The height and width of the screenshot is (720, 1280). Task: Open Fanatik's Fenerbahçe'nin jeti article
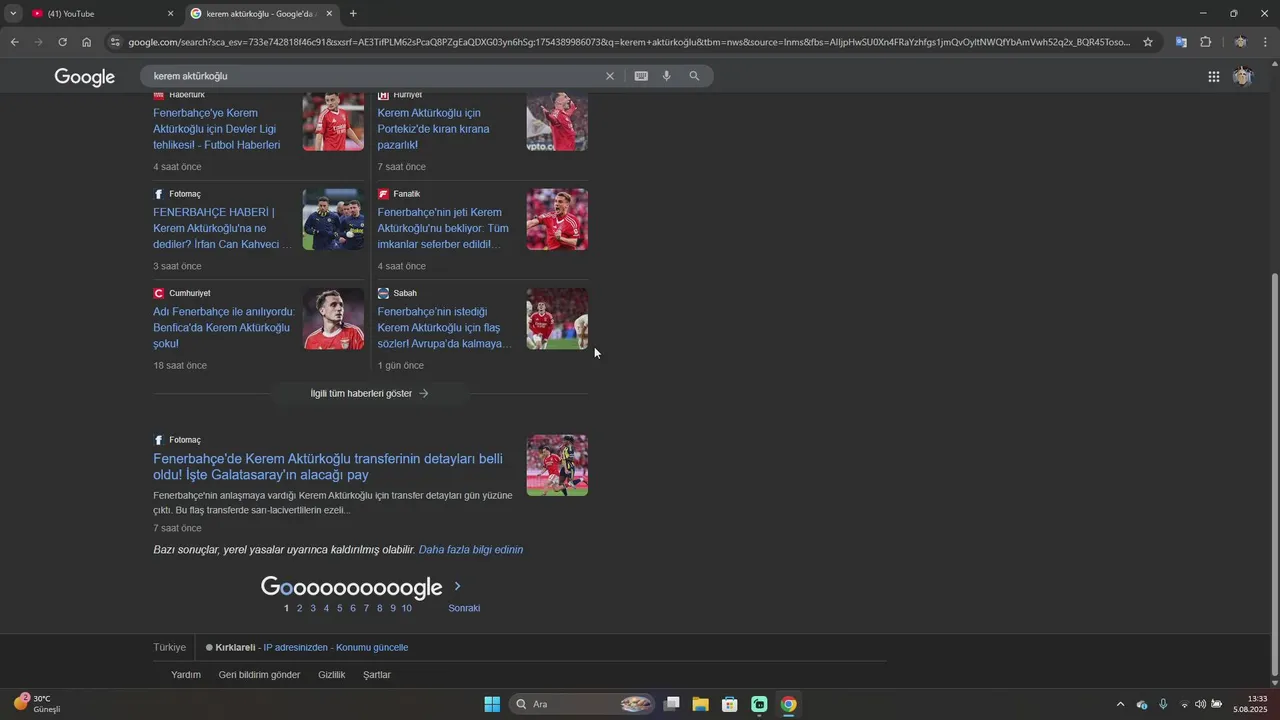click(443, 228)
